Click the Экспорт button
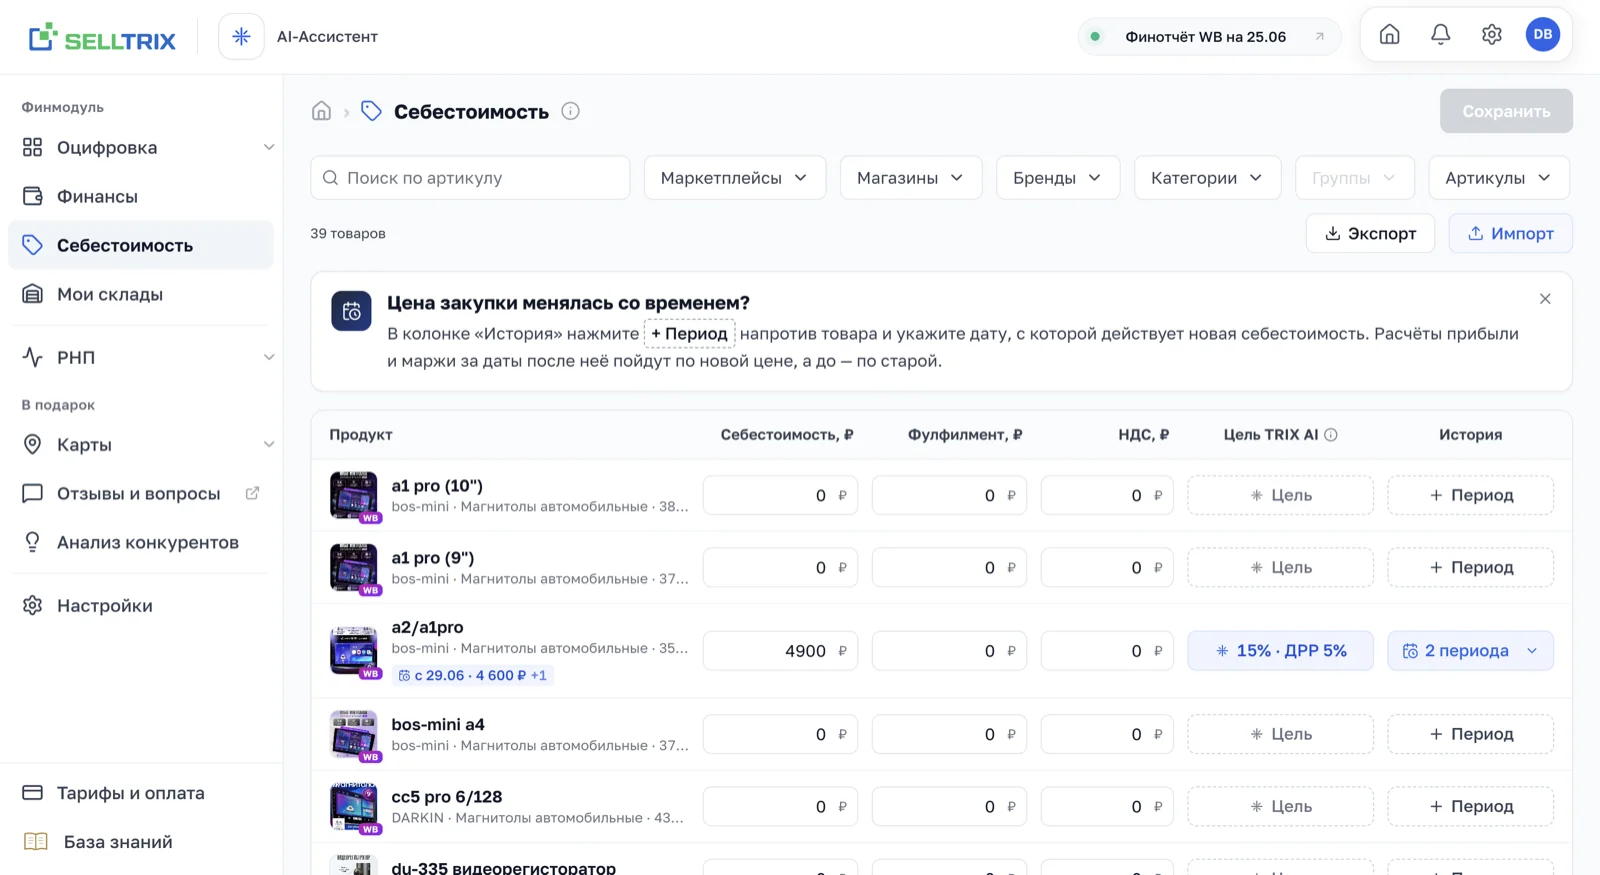 (x=1370, y=233)
